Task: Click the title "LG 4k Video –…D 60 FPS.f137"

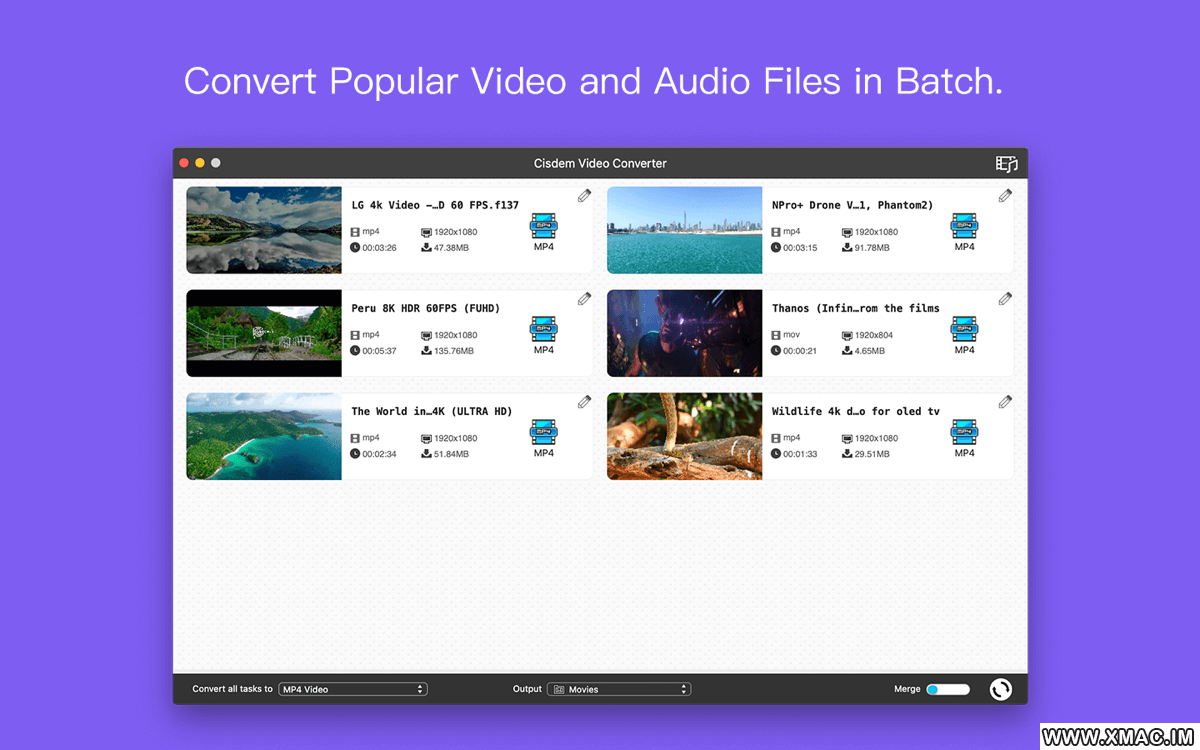Action: pos(435,205)
